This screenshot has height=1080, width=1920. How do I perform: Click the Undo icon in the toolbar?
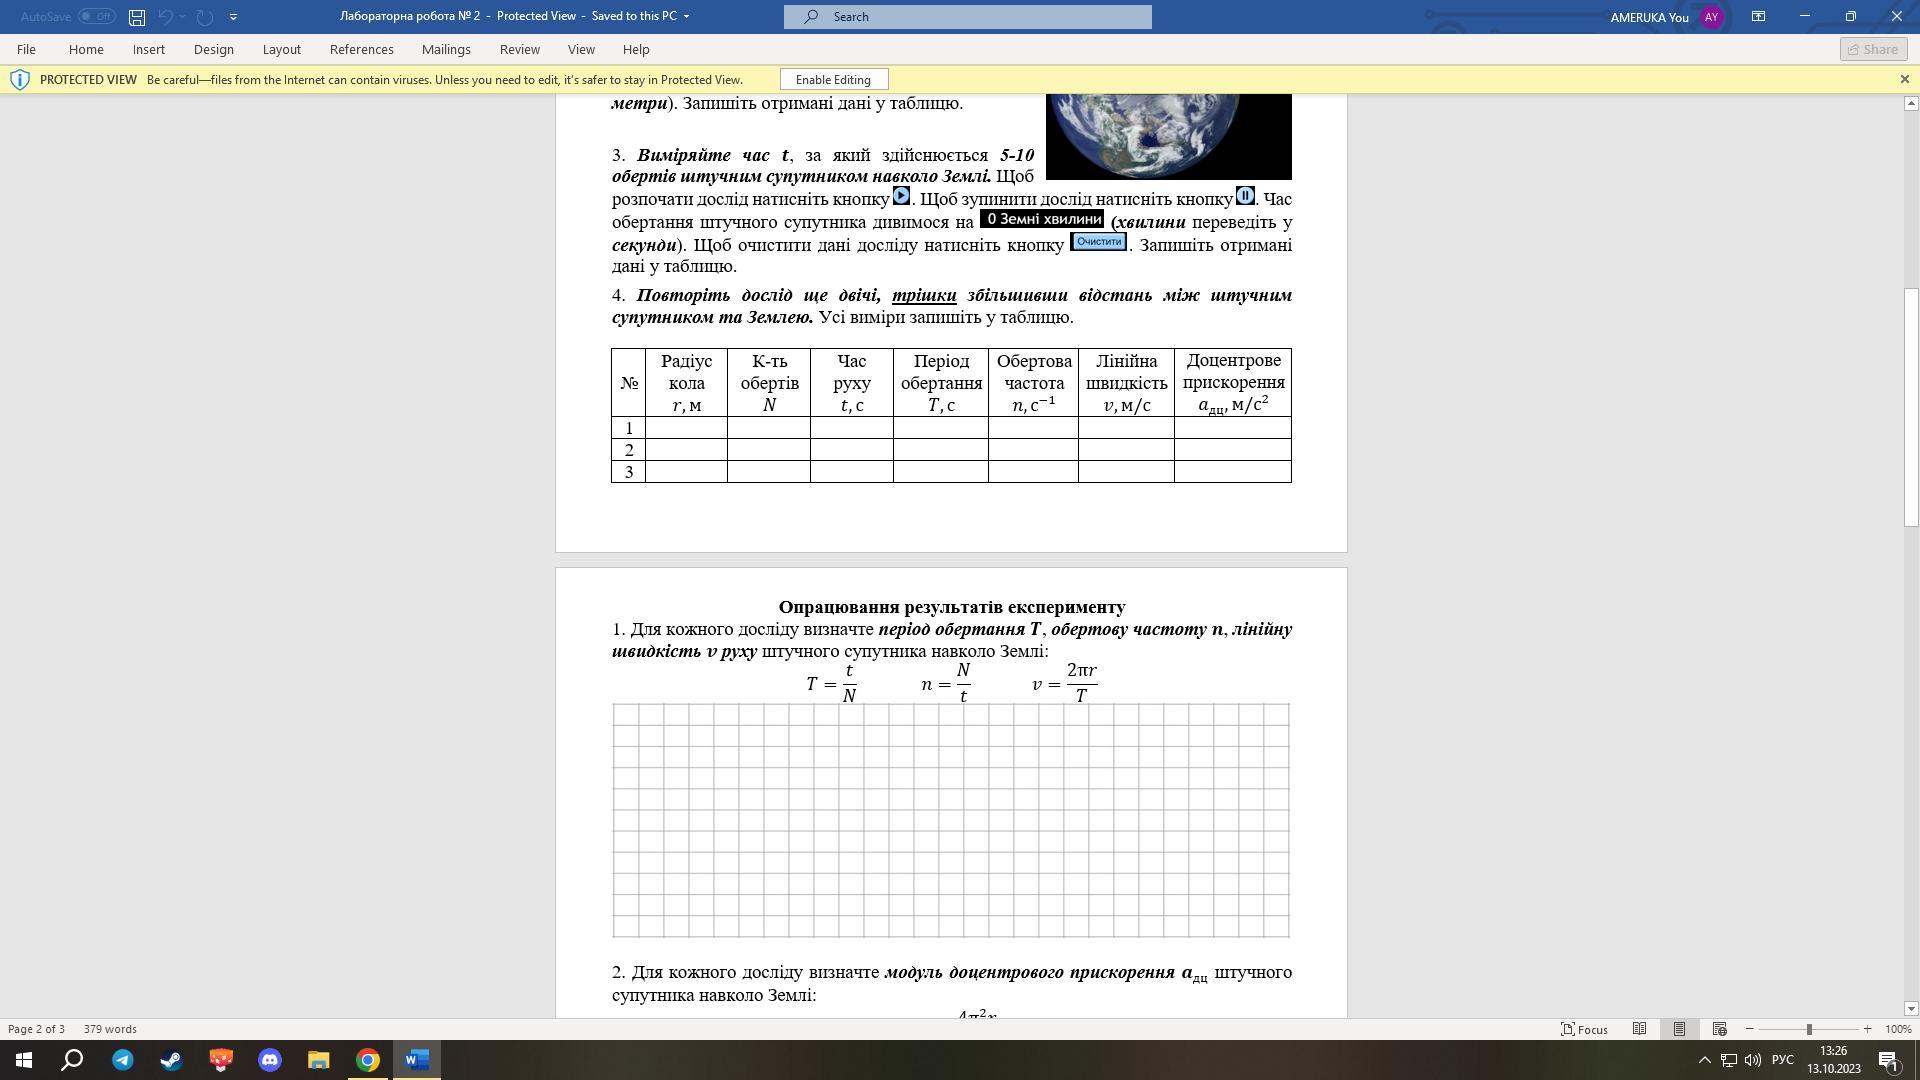tap(165, 16)
